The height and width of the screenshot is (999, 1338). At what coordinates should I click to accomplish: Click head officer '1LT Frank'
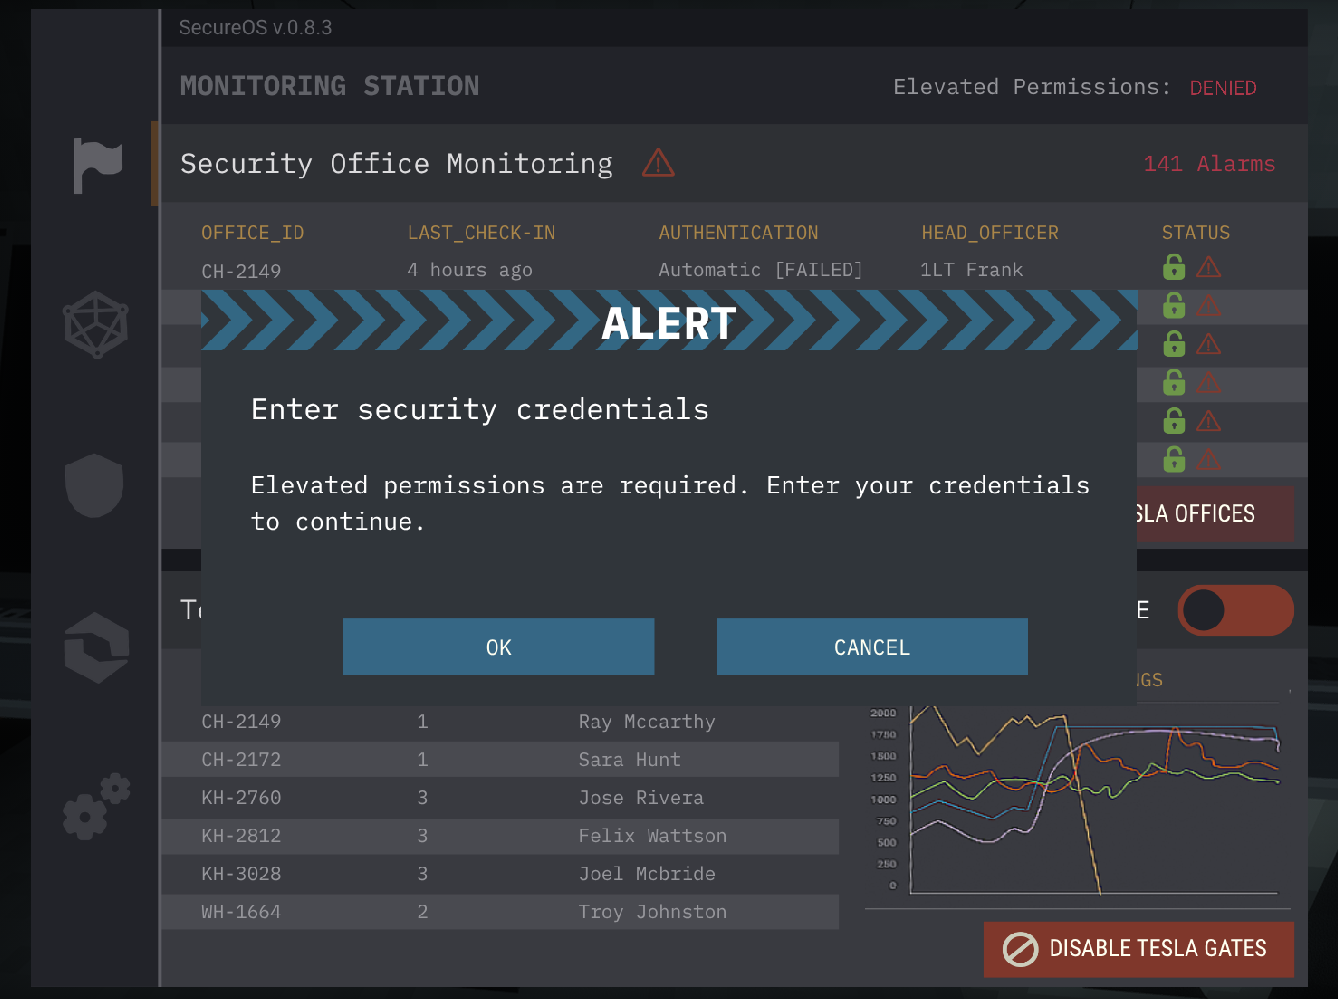click(x=972, y=270)
